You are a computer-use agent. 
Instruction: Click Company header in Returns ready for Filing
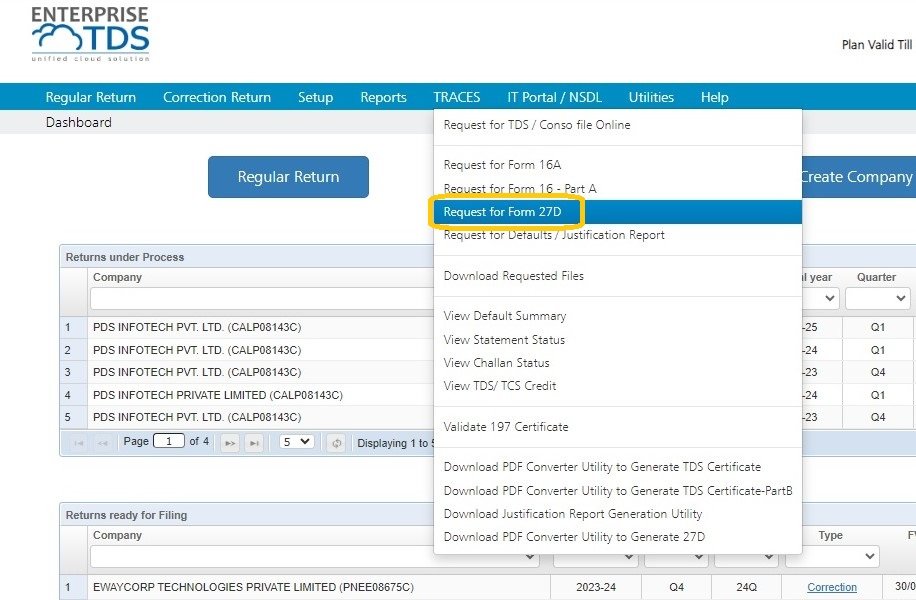(x=117, y=535)
